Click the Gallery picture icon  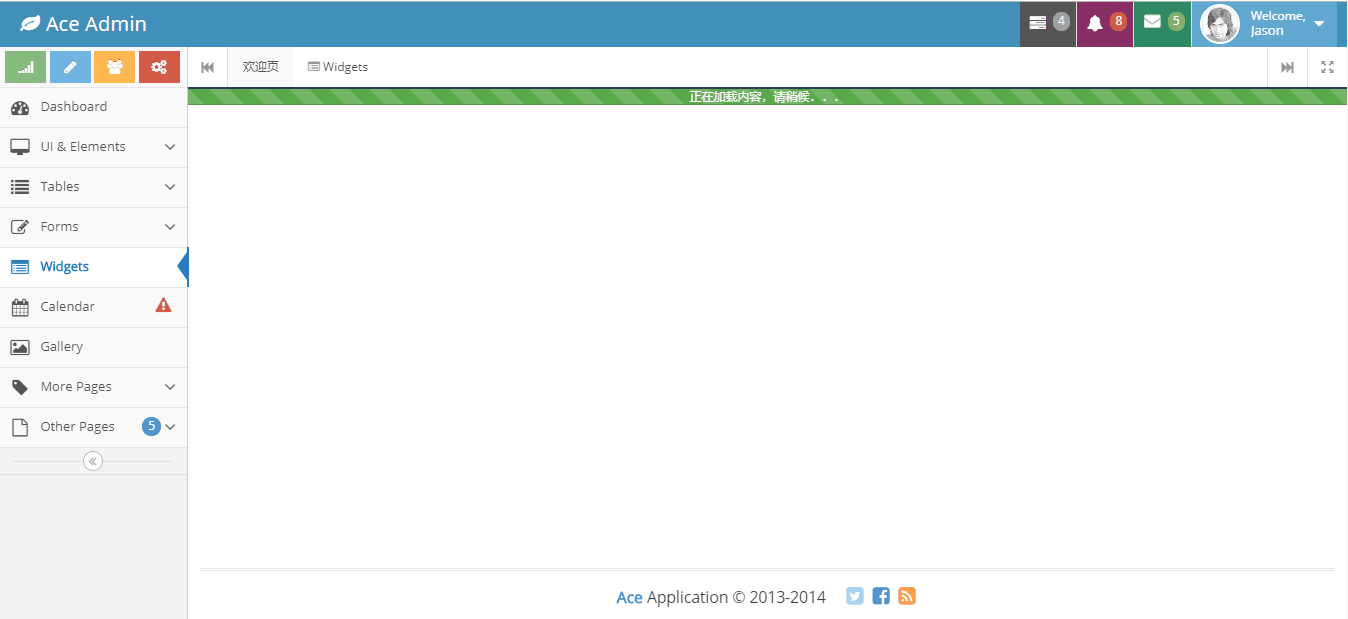tap(20, 347)
